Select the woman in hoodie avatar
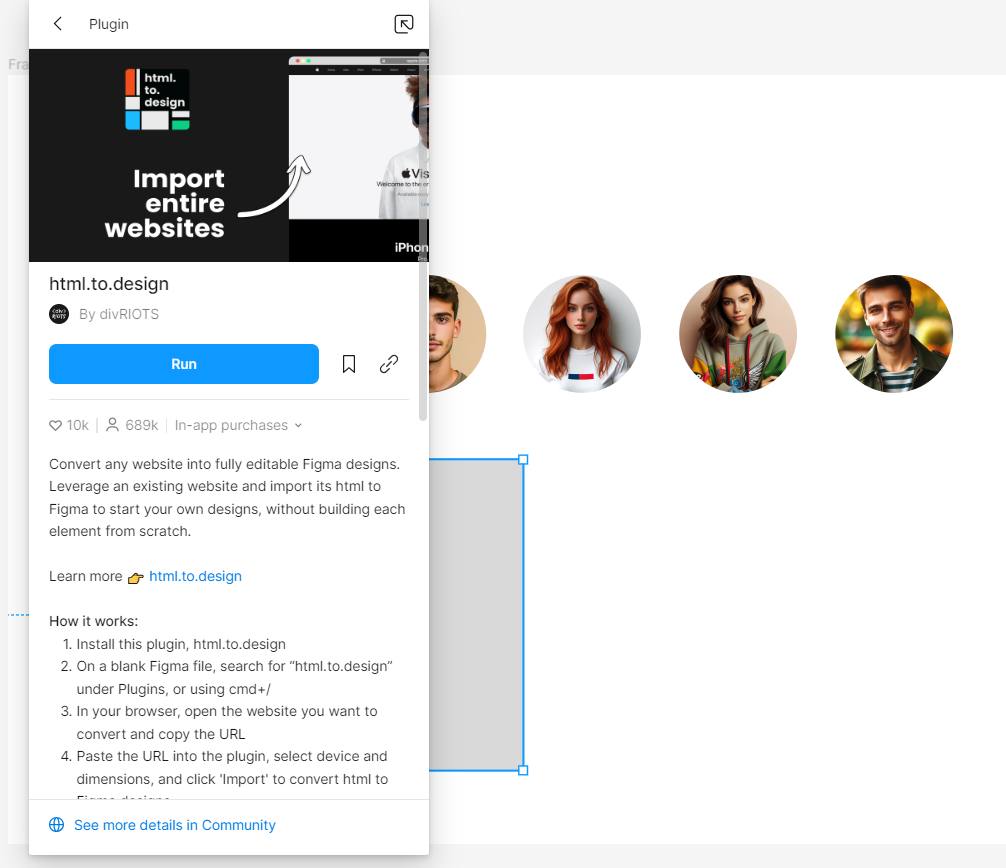 738,334
